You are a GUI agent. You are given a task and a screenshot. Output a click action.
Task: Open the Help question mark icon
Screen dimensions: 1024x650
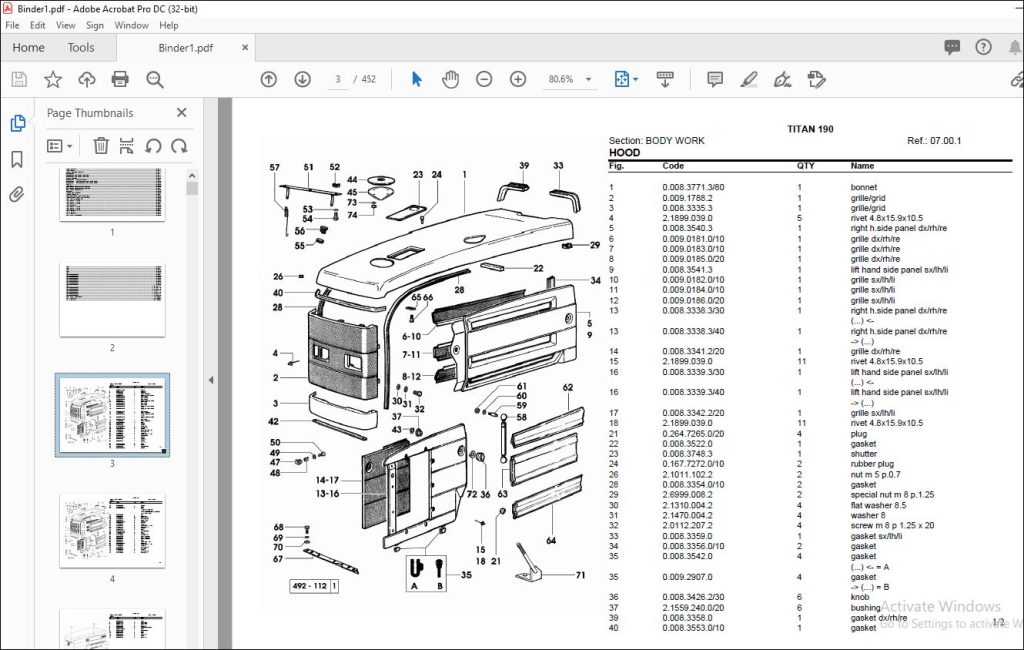[x=983, y=47]
